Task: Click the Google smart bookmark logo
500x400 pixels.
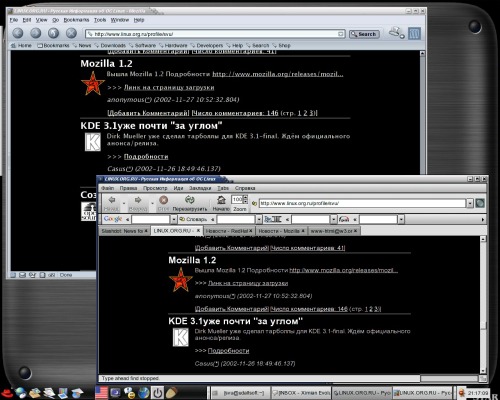Action: tap(113, 219)
